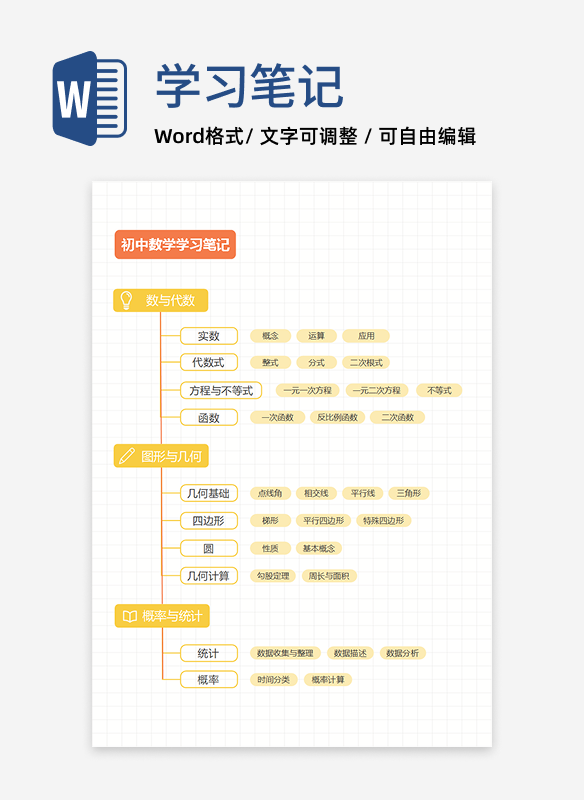Select the 应用 tag

click(366, 336)
